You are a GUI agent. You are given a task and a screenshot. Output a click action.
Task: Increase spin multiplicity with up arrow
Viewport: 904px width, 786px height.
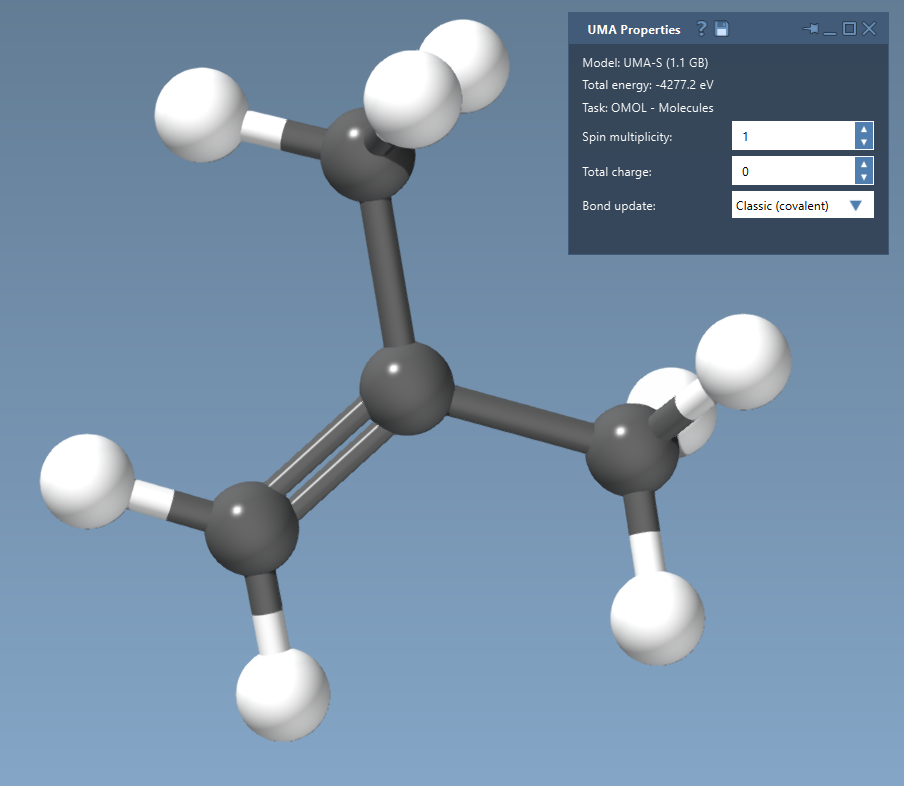point(864,130)
